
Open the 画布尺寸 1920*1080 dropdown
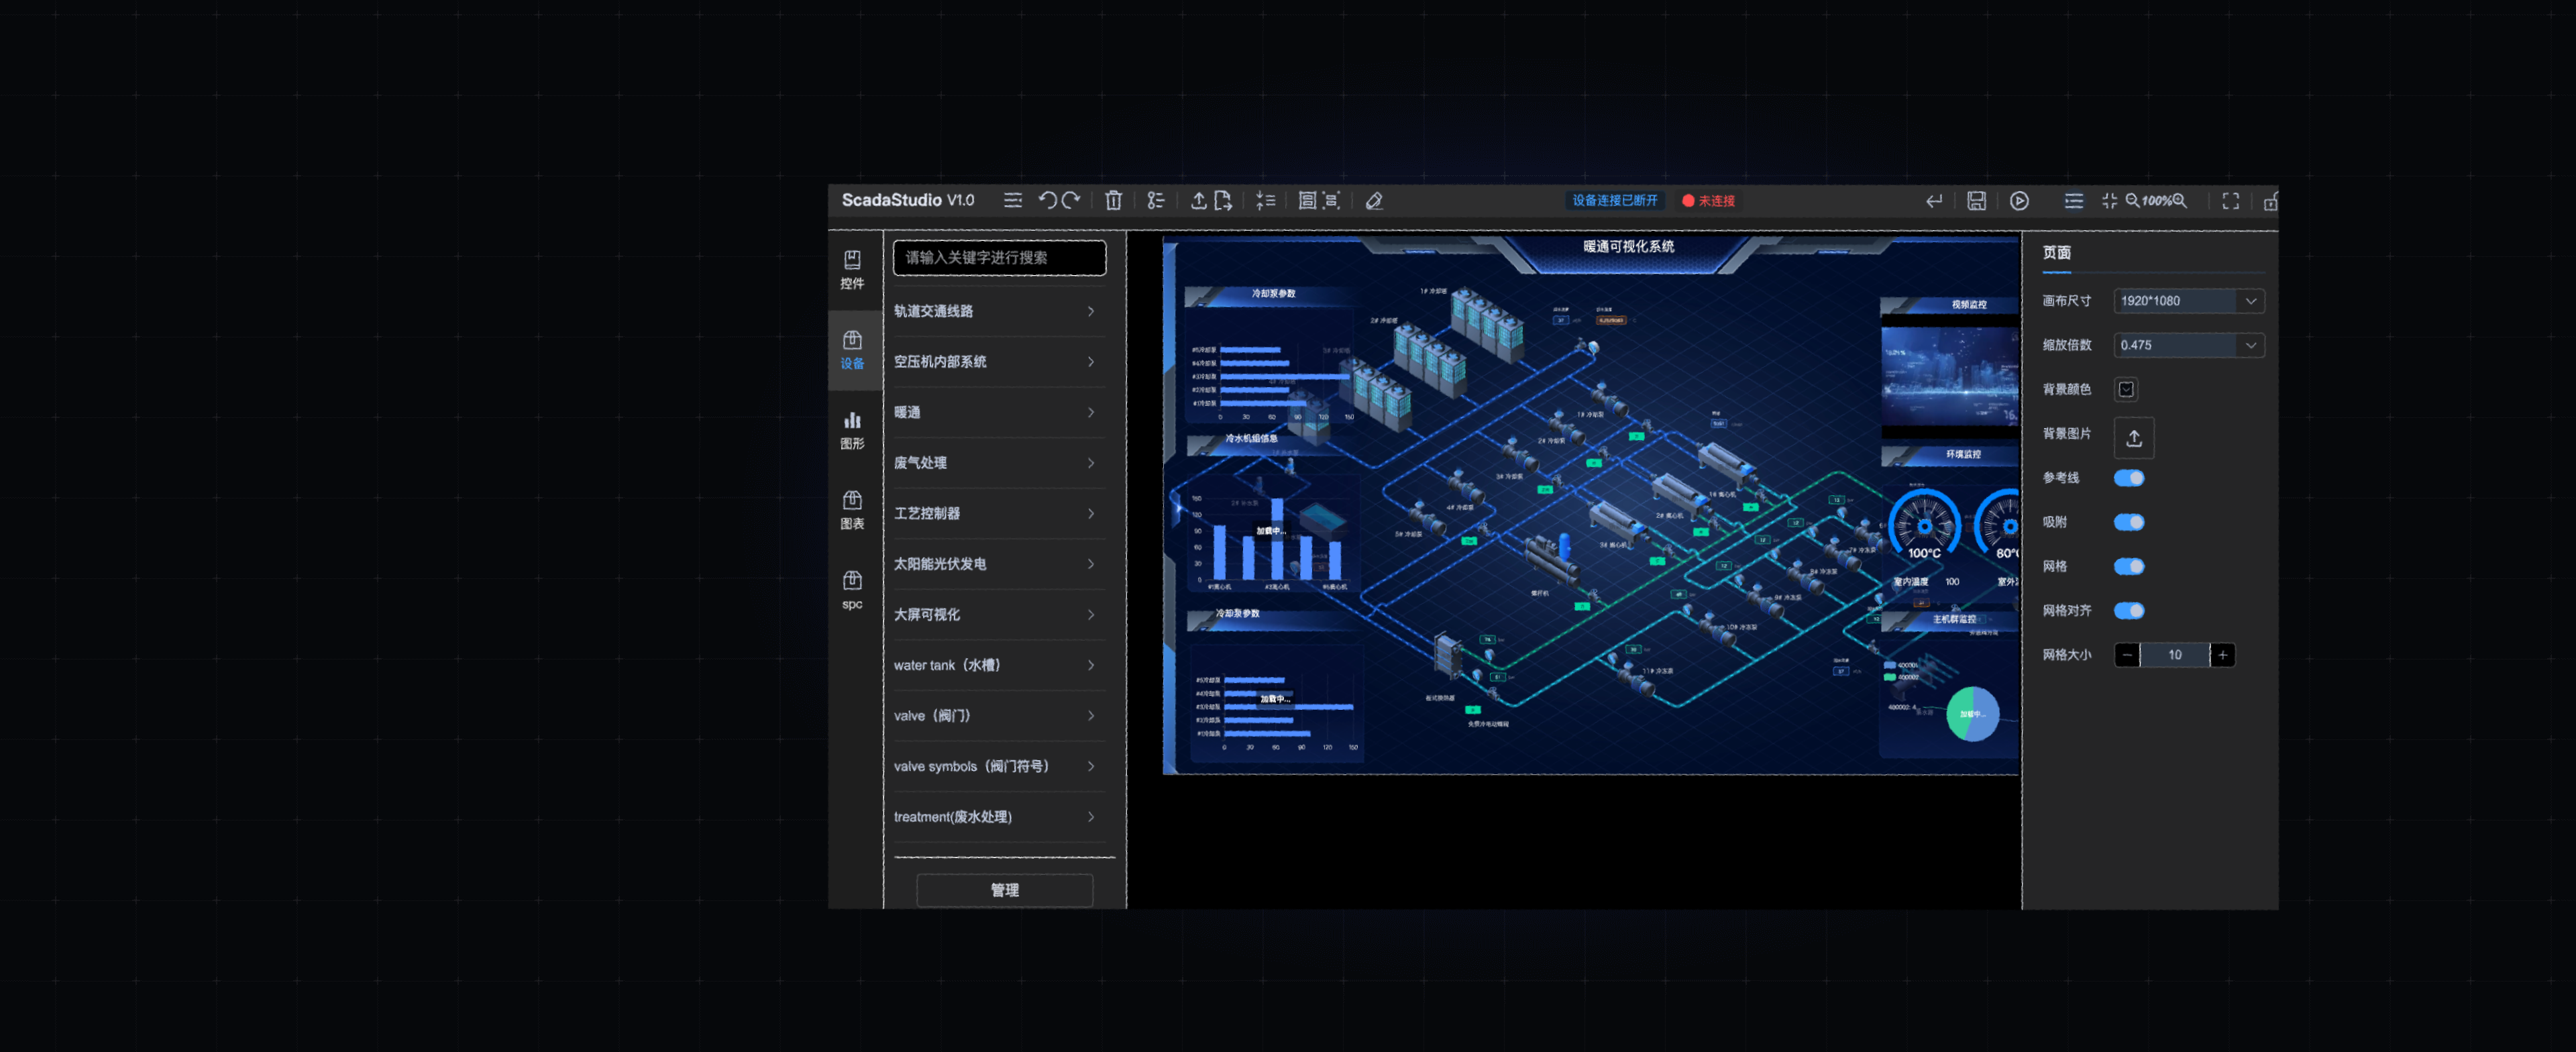[2188, 301]
